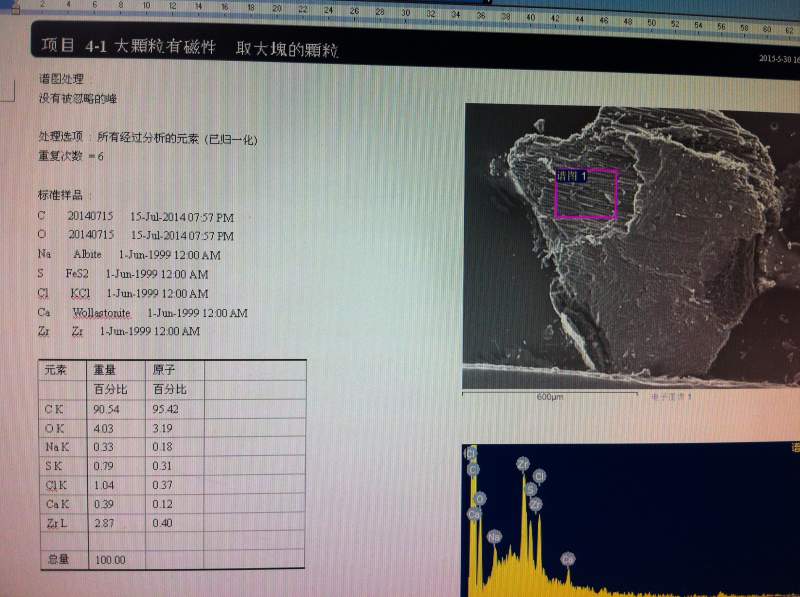The image size is (800, 597).
Task: Click the 'Albite' standard entry for Na
Action: click(87, 254)
